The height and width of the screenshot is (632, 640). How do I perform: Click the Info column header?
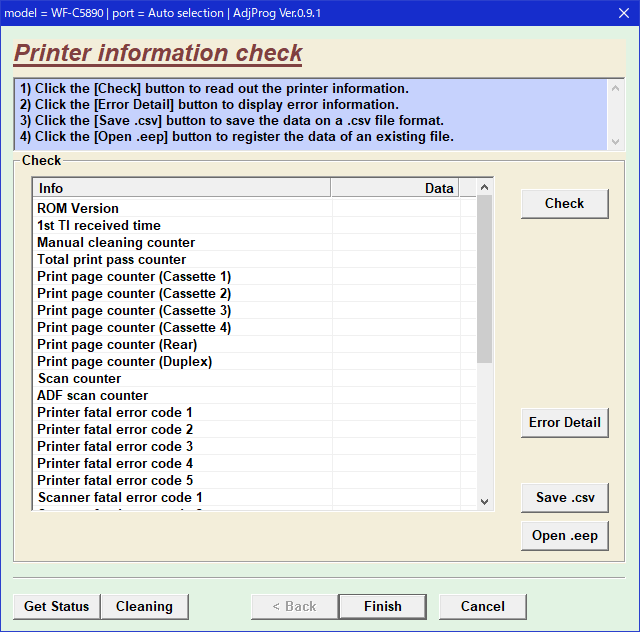[182, 188]
